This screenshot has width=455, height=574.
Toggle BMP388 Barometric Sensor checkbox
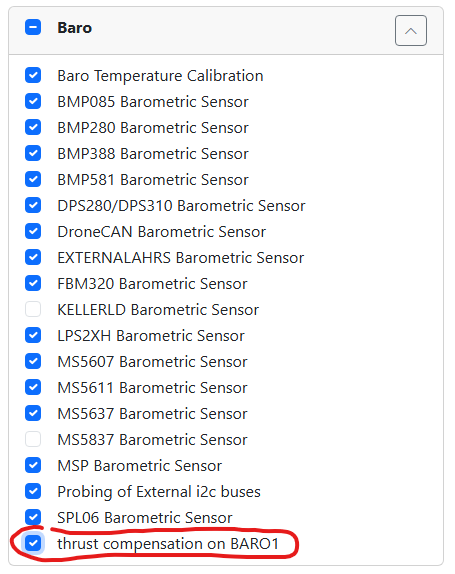[x=33, y=153]
